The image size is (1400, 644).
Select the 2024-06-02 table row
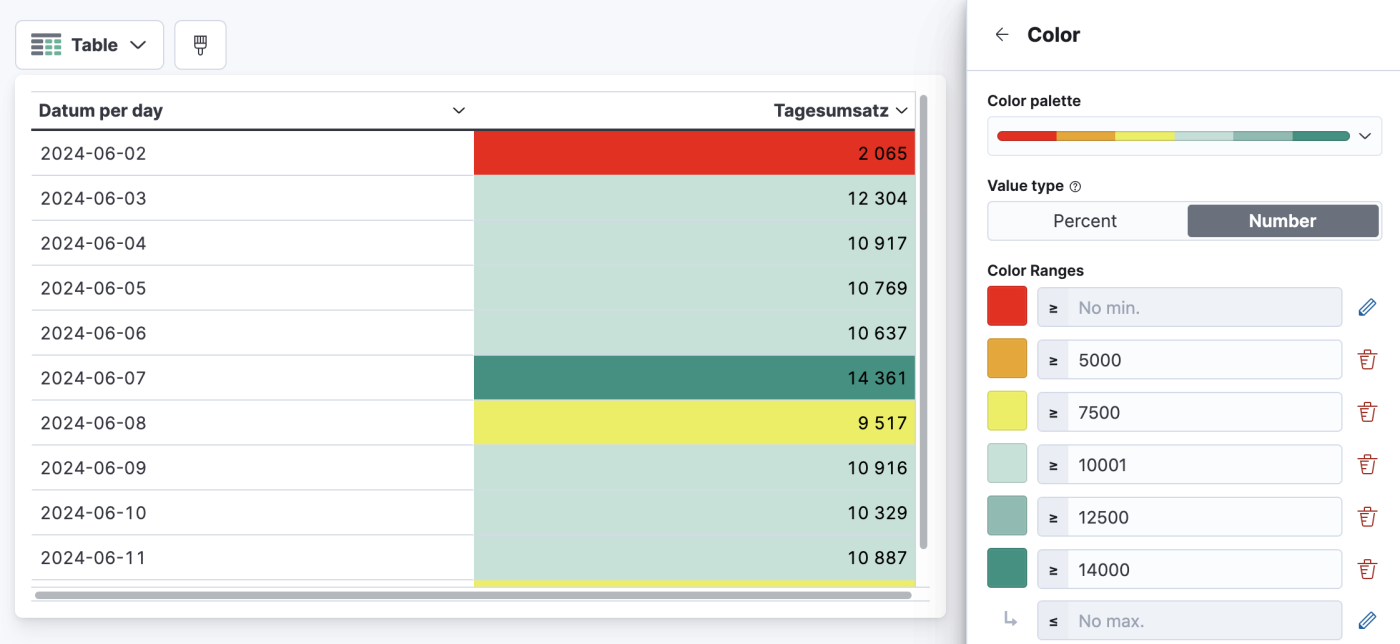pyautogui.click(x=400, y=153)
